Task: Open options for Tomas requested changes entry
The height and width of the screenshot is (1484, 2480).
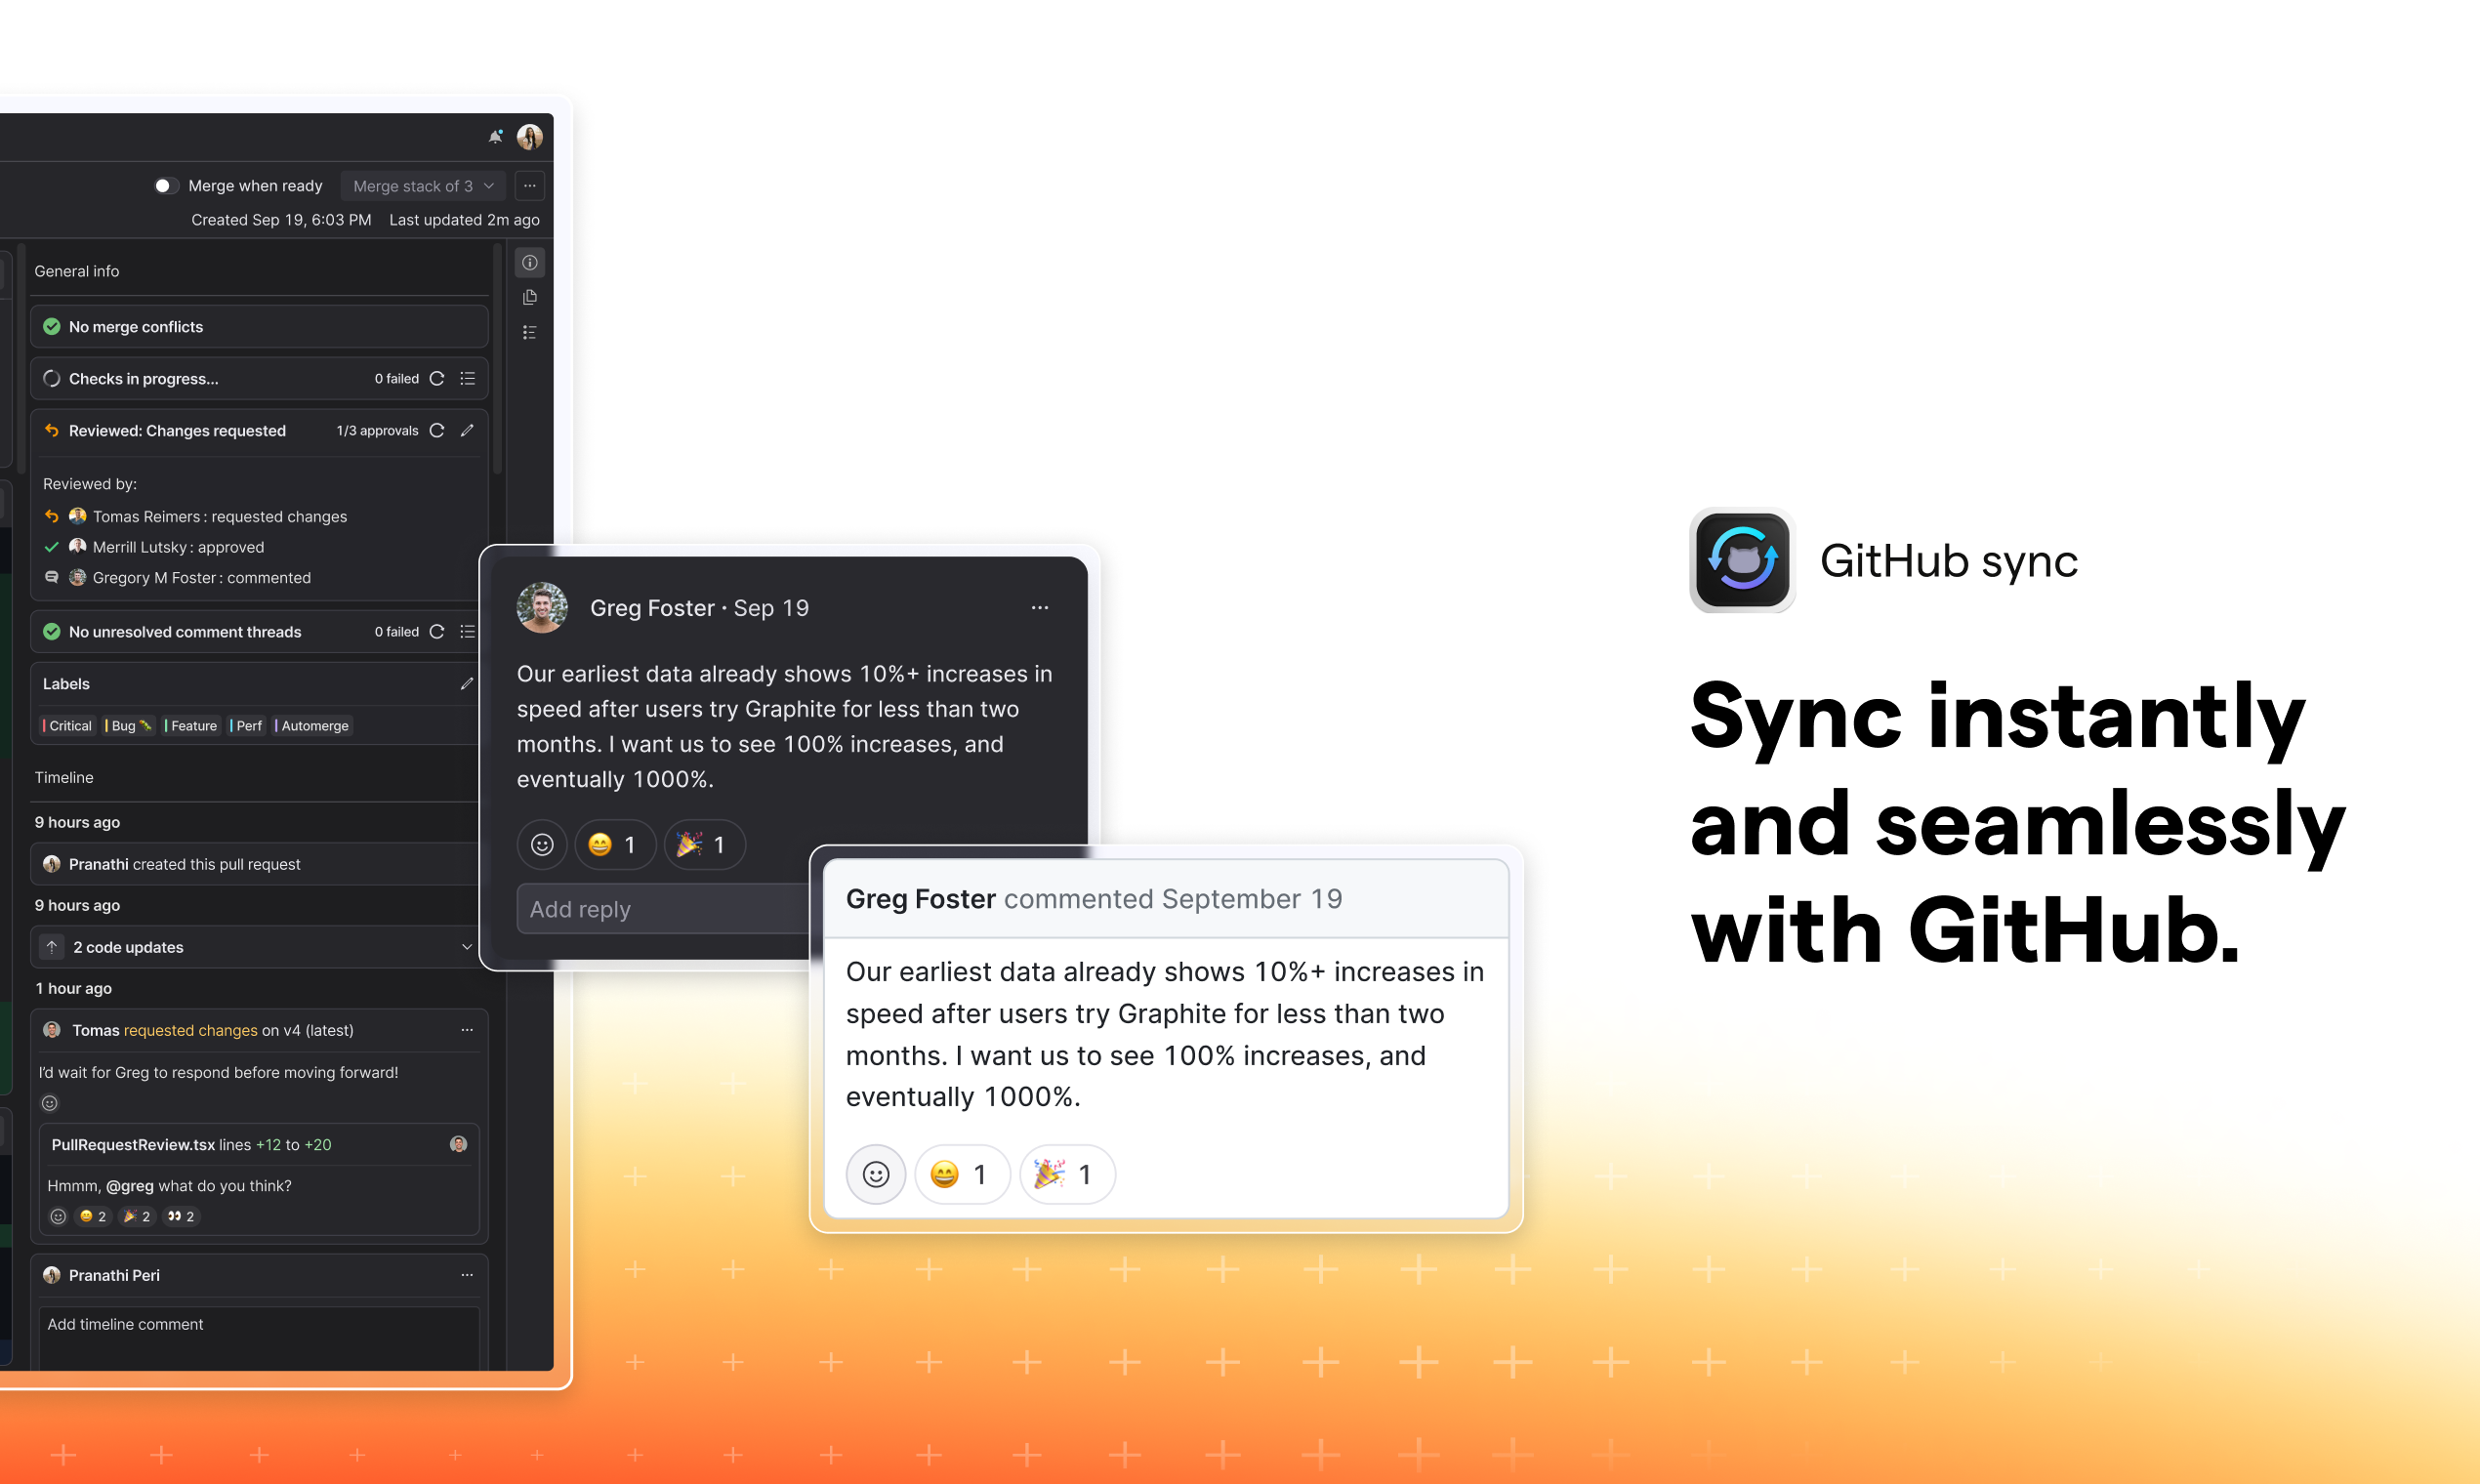Action: tap(467, 1029)
